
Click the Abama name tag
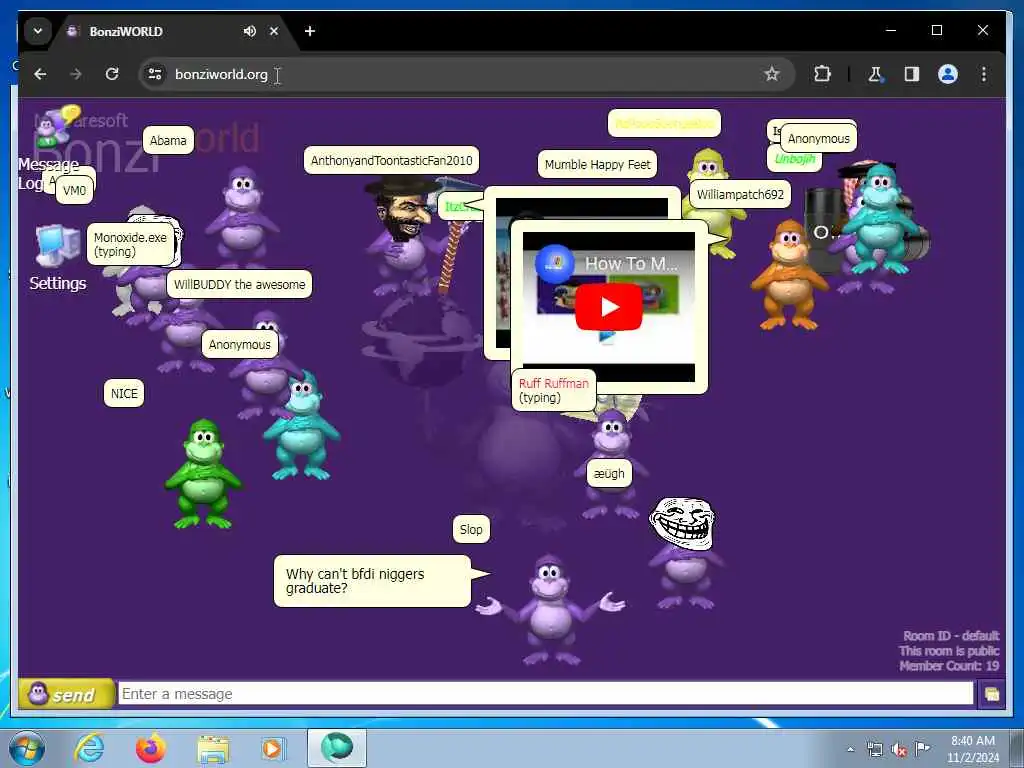point(168,140)
